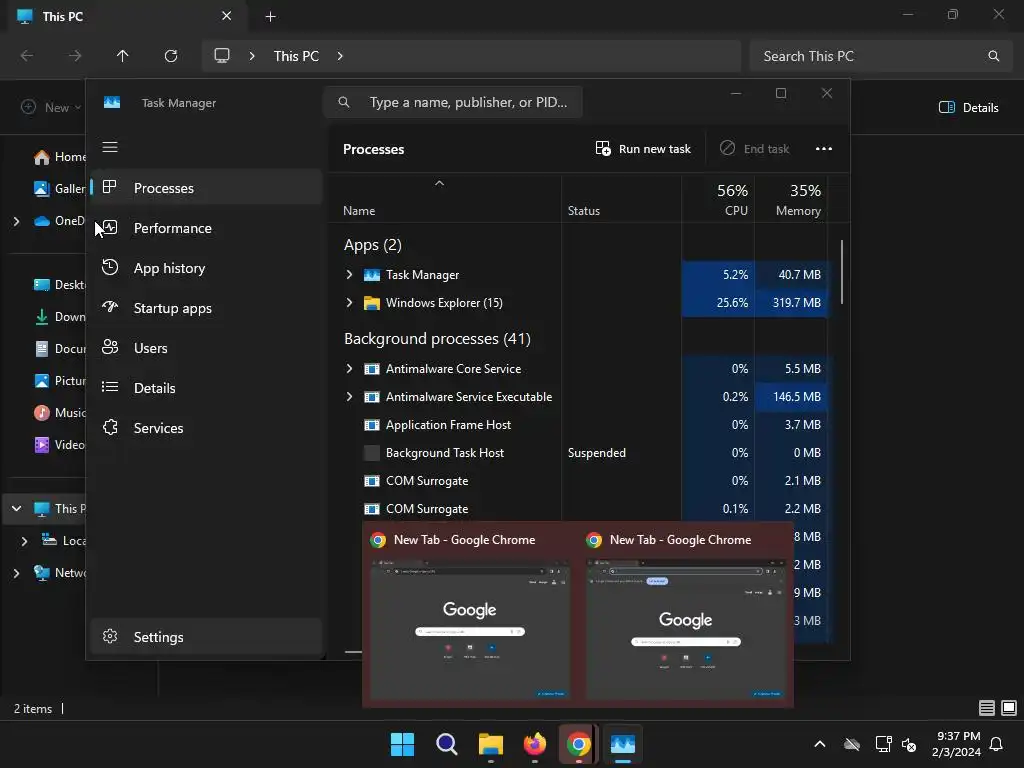
Task: Add a new File Explorer tab
Action: 270,17
